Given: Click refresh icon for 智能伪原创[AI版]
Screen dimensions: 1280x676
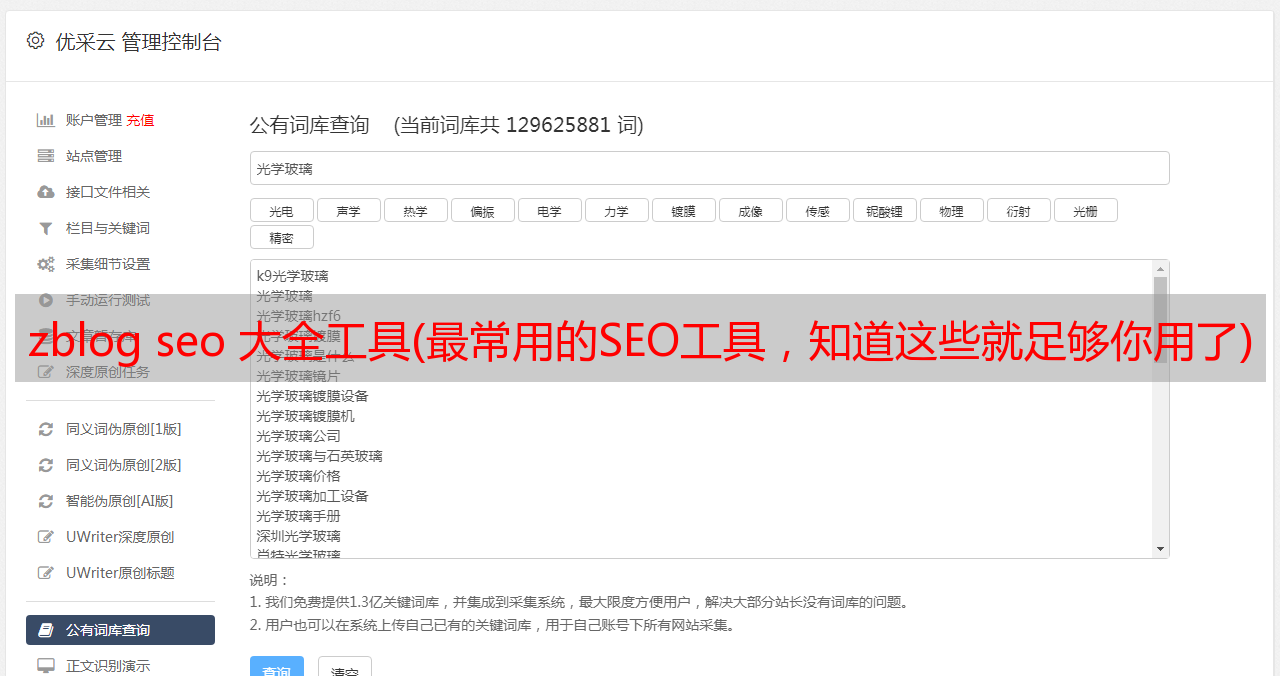Looking at the screenshot, I should pos(46,501).
